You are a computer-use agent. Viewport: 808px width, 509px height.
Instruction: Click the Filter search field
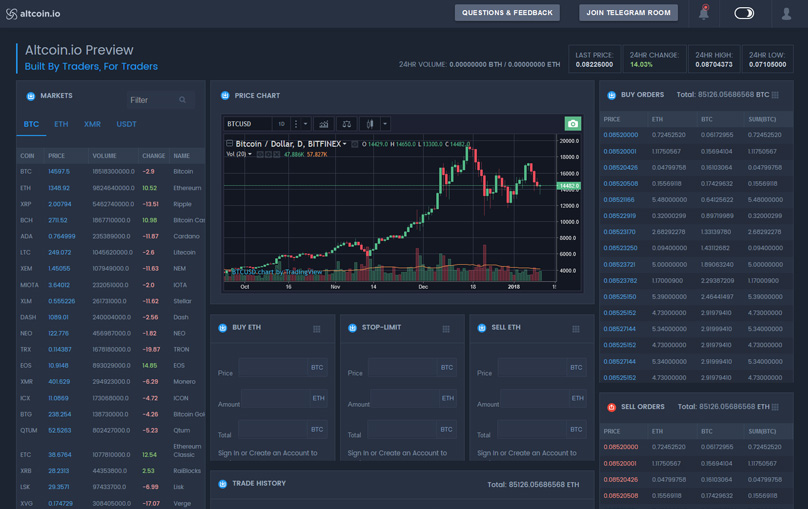click(161, 99)
